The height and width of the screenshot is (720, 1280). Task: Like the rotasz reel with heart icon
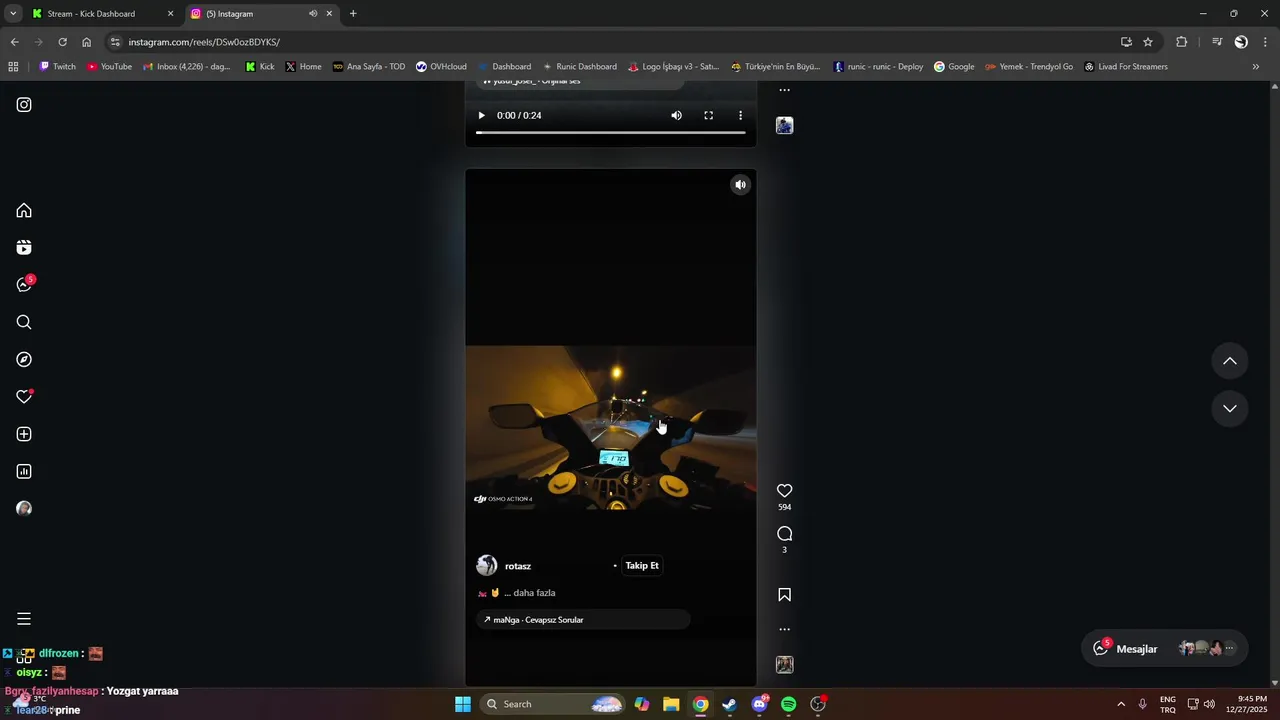[x=785, y=491]
